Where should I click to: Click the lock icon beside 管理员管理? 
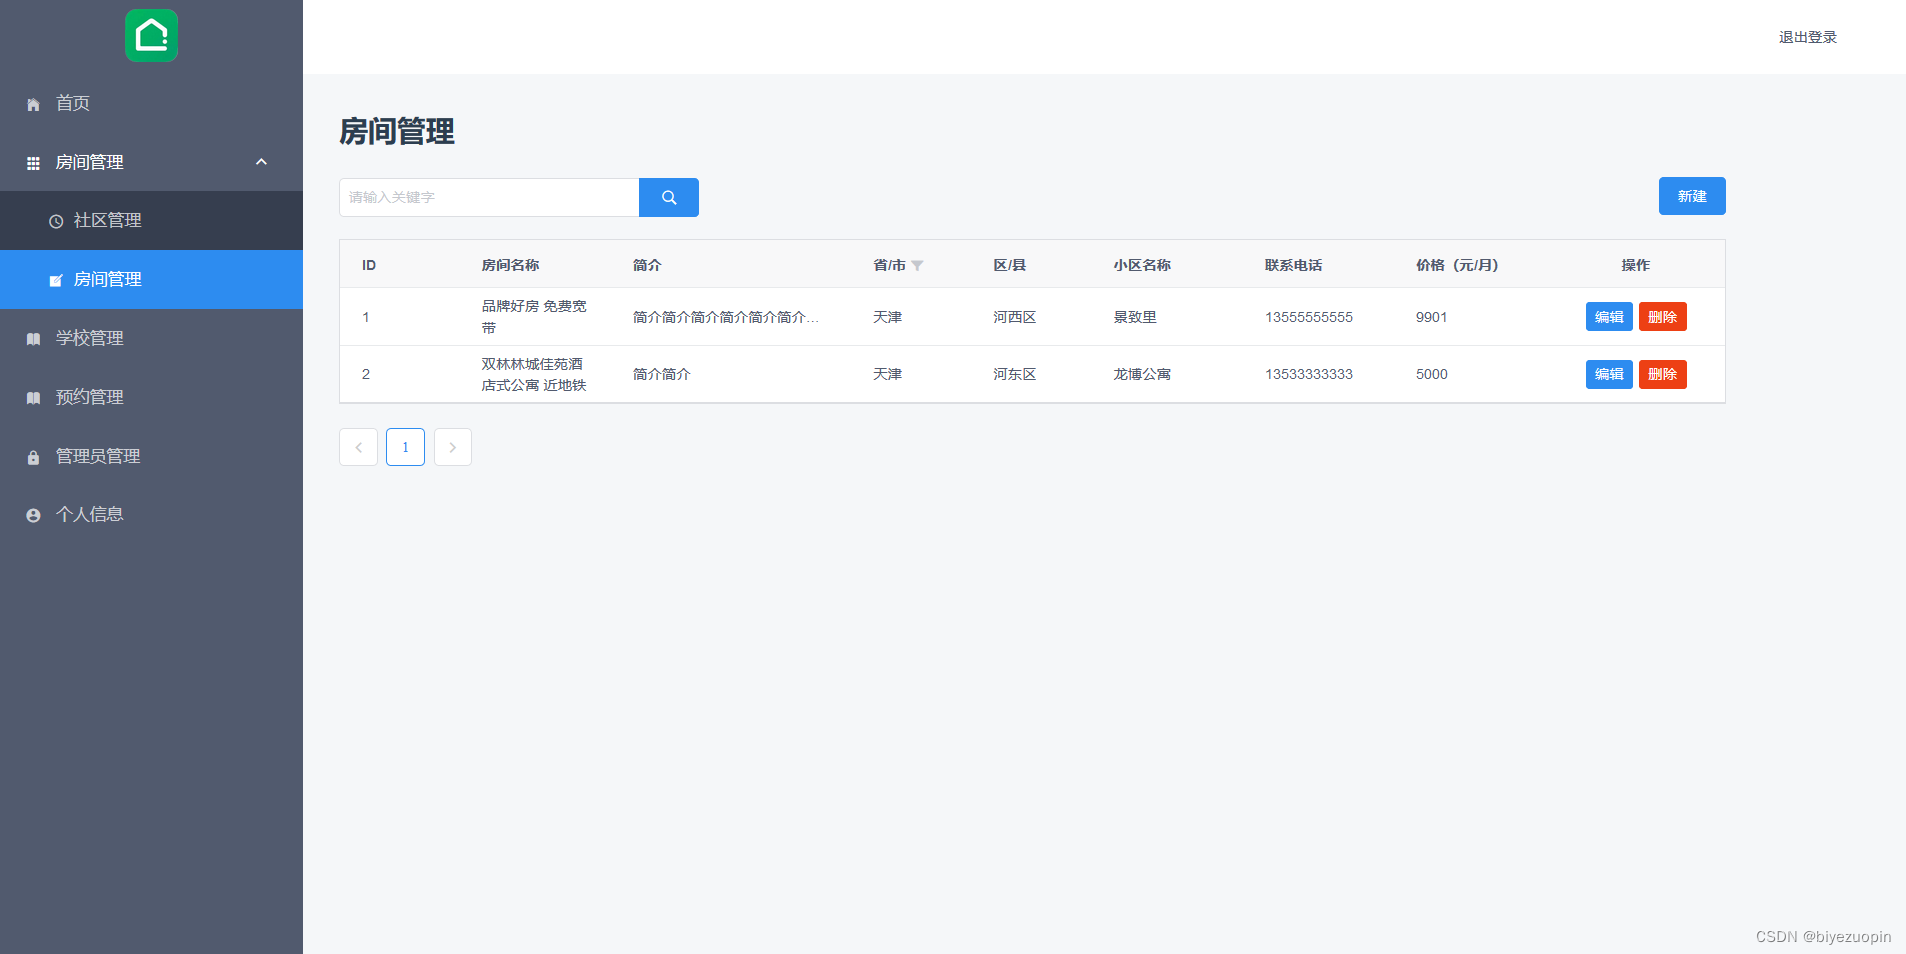pos(33,457)
